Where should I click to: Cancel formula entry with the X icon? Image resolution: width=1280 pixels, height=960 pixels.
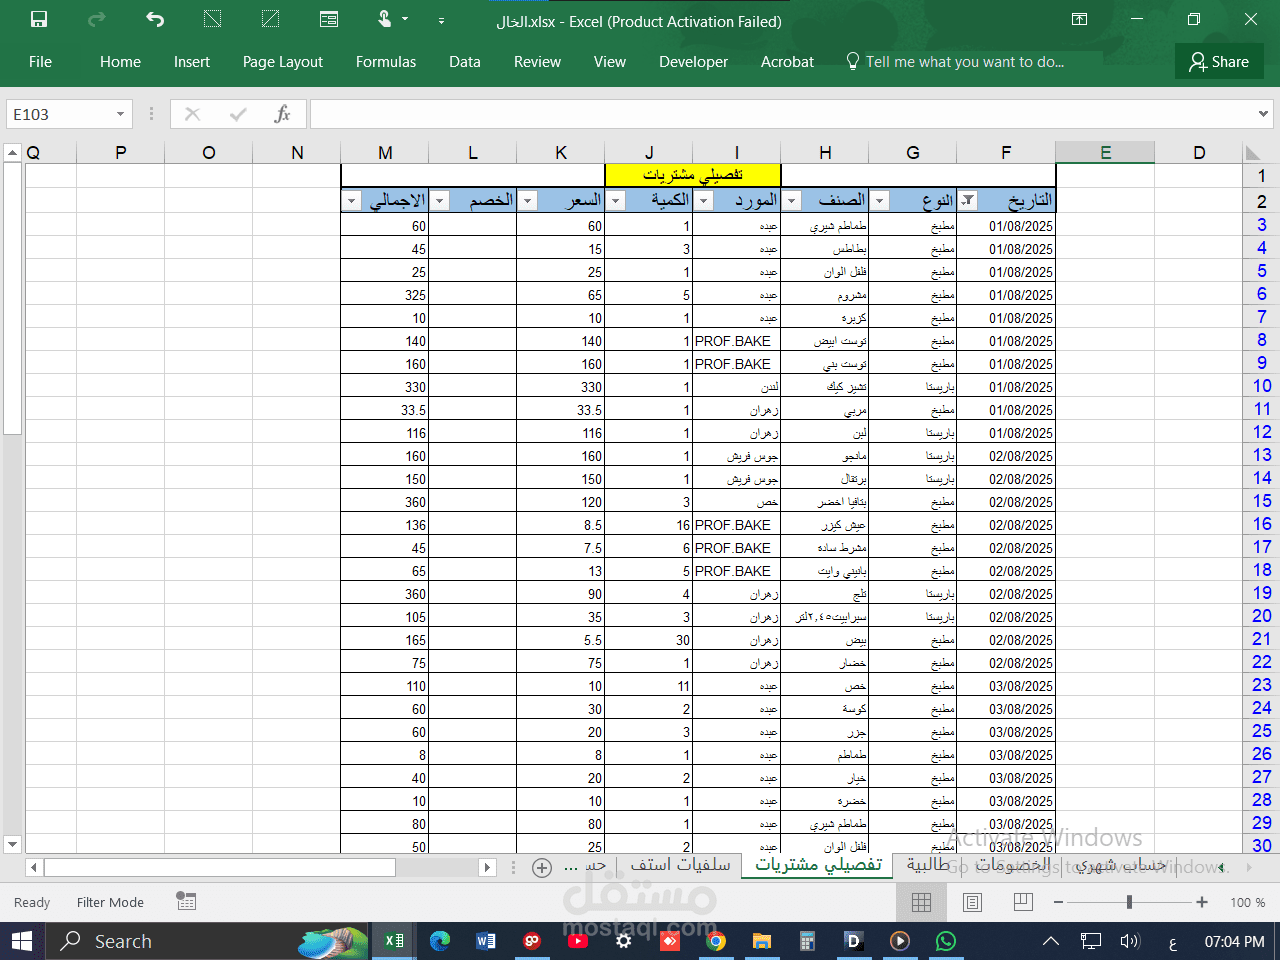point(193,114)
